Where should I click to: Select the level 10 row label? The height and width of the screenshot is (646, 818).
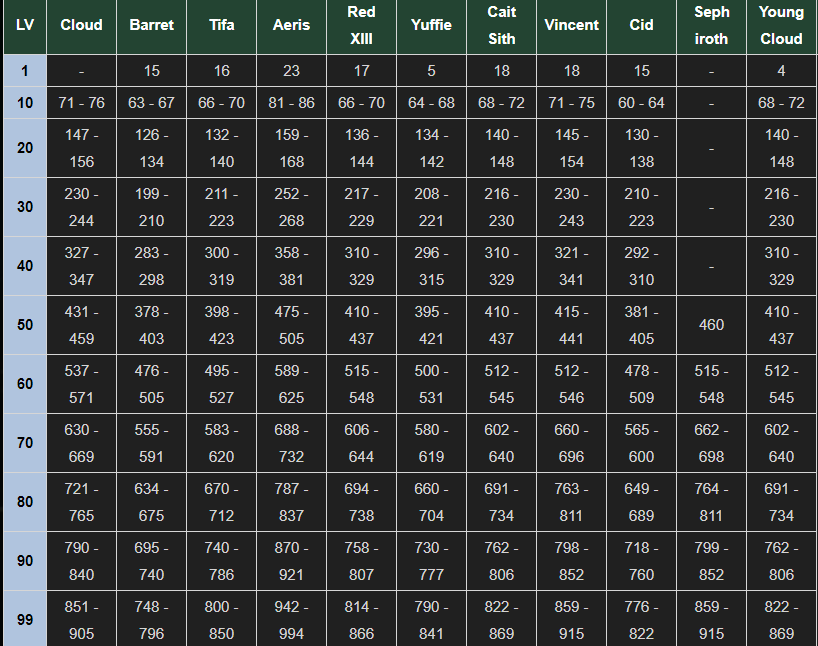tap(25, 103)
